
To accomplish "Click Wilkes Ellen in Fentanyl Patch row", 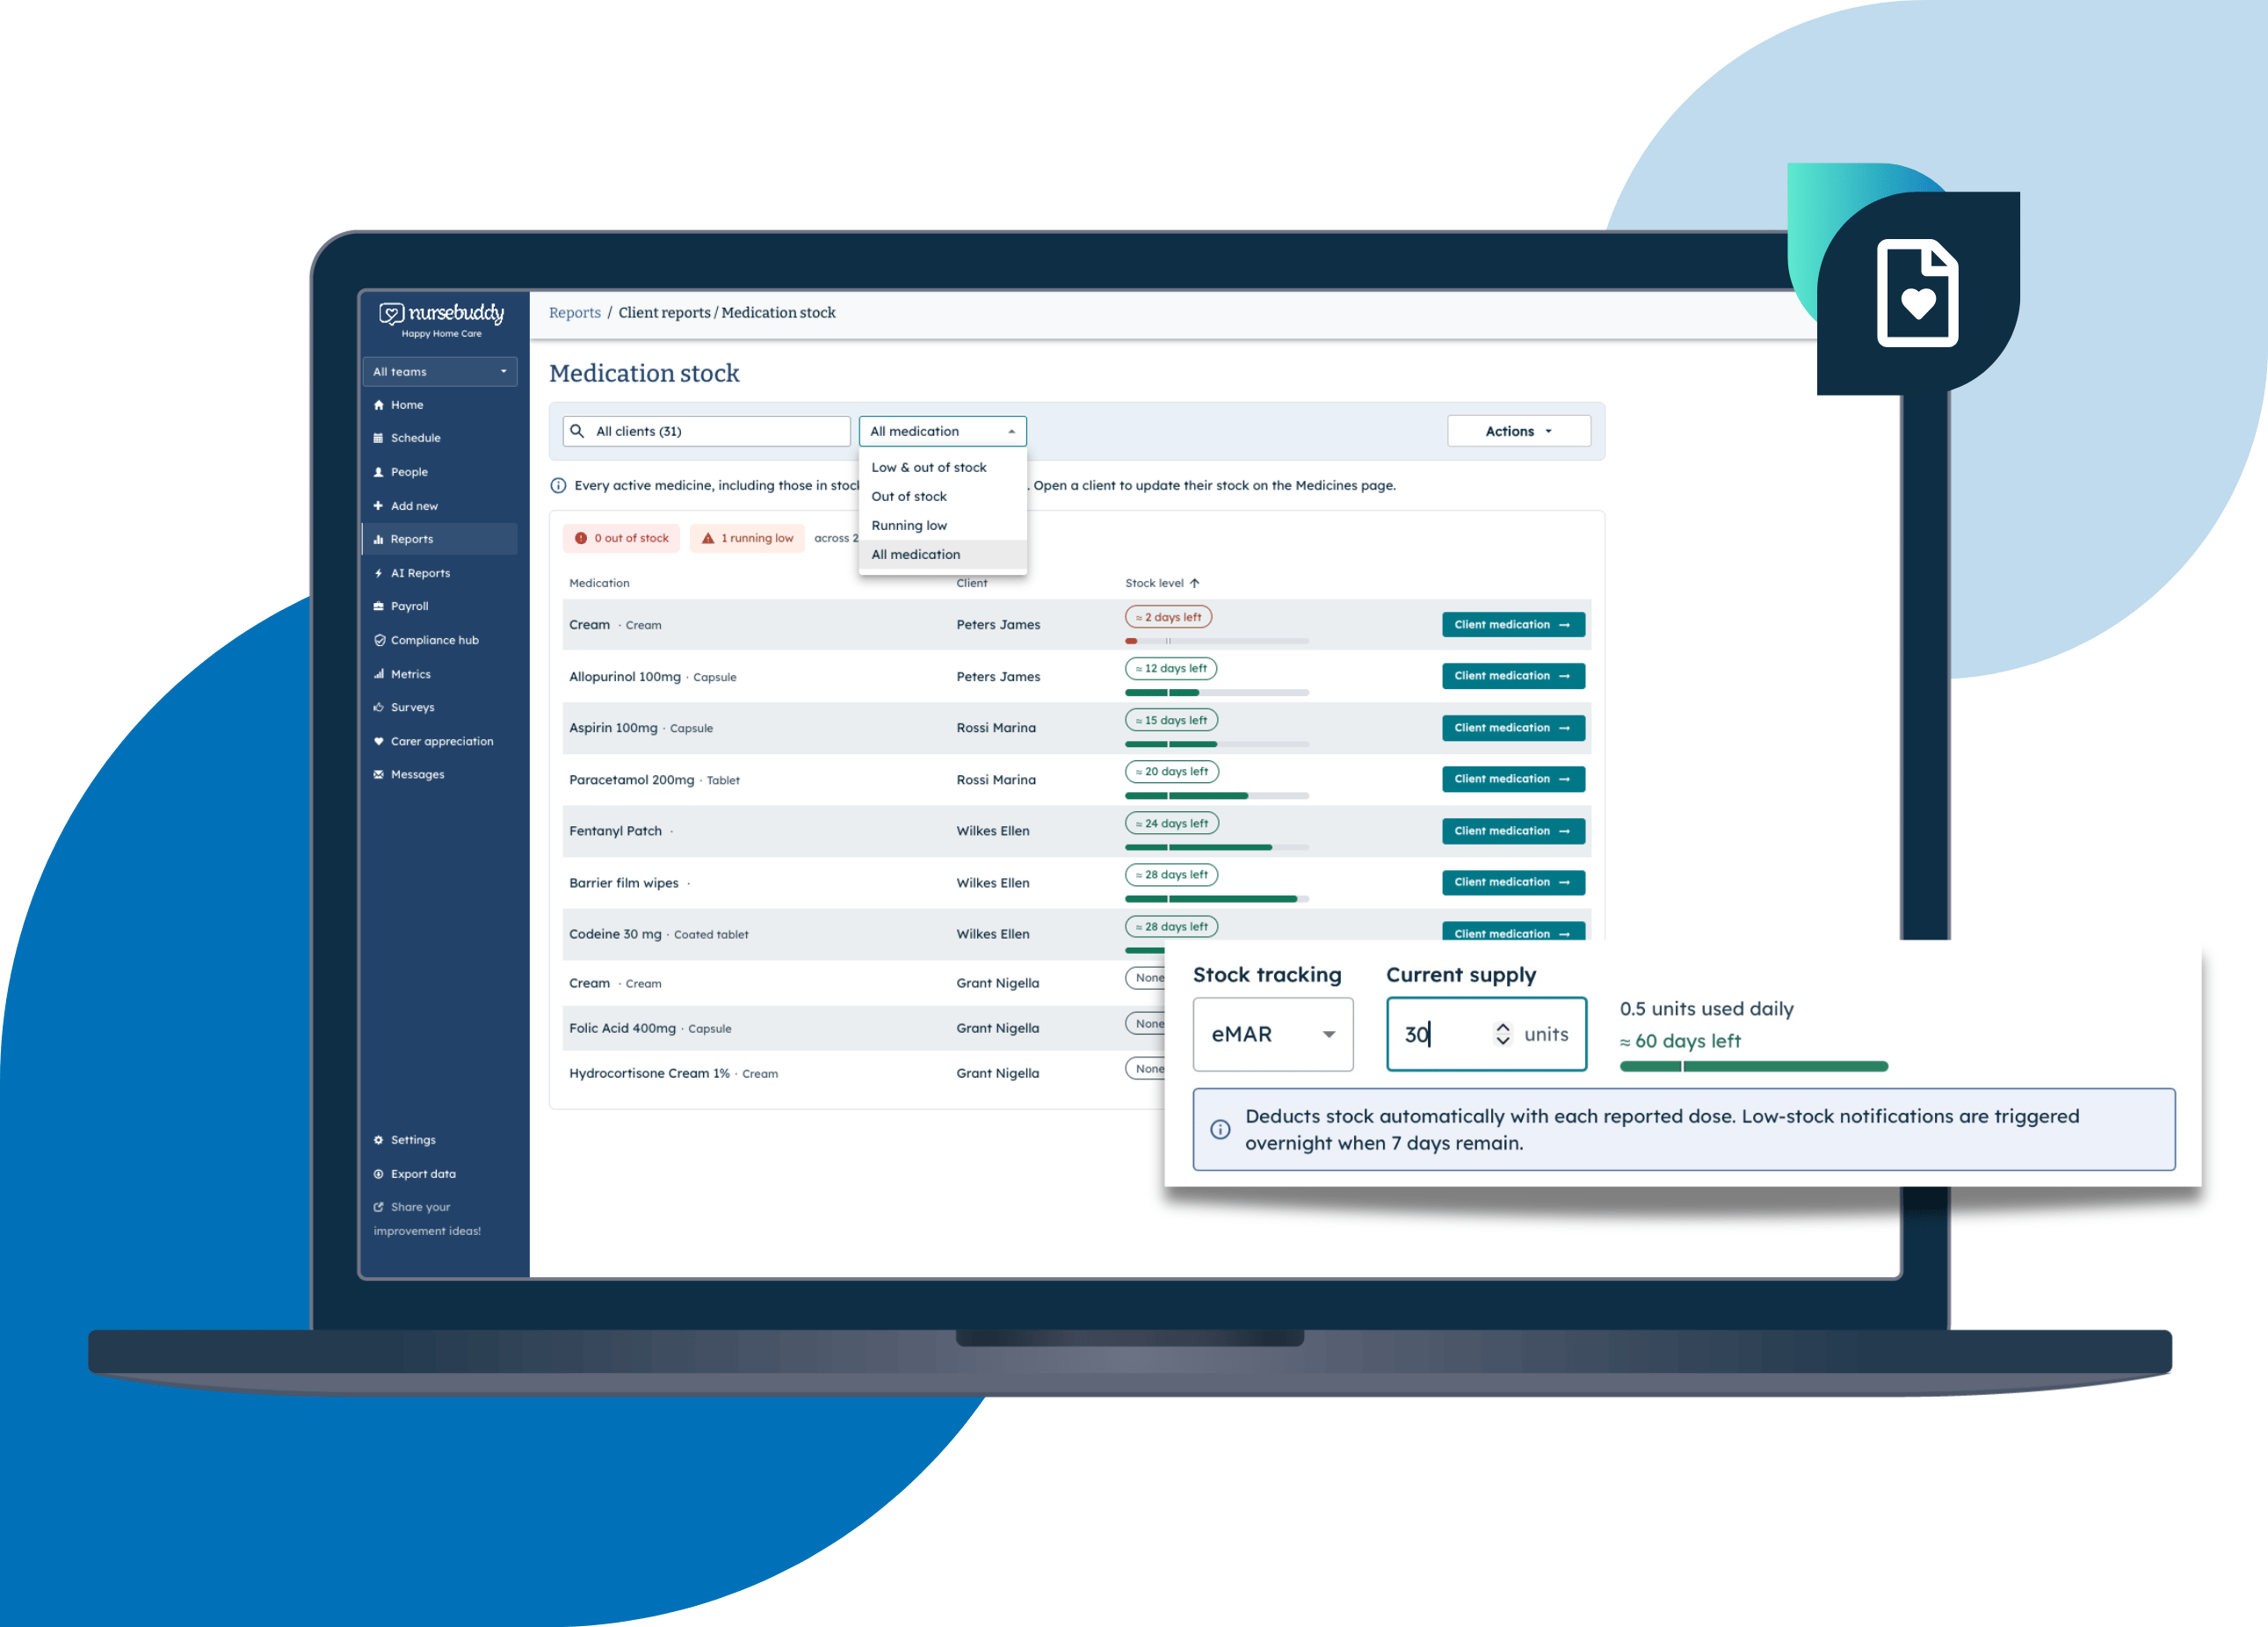I will [x=992, y=831].
